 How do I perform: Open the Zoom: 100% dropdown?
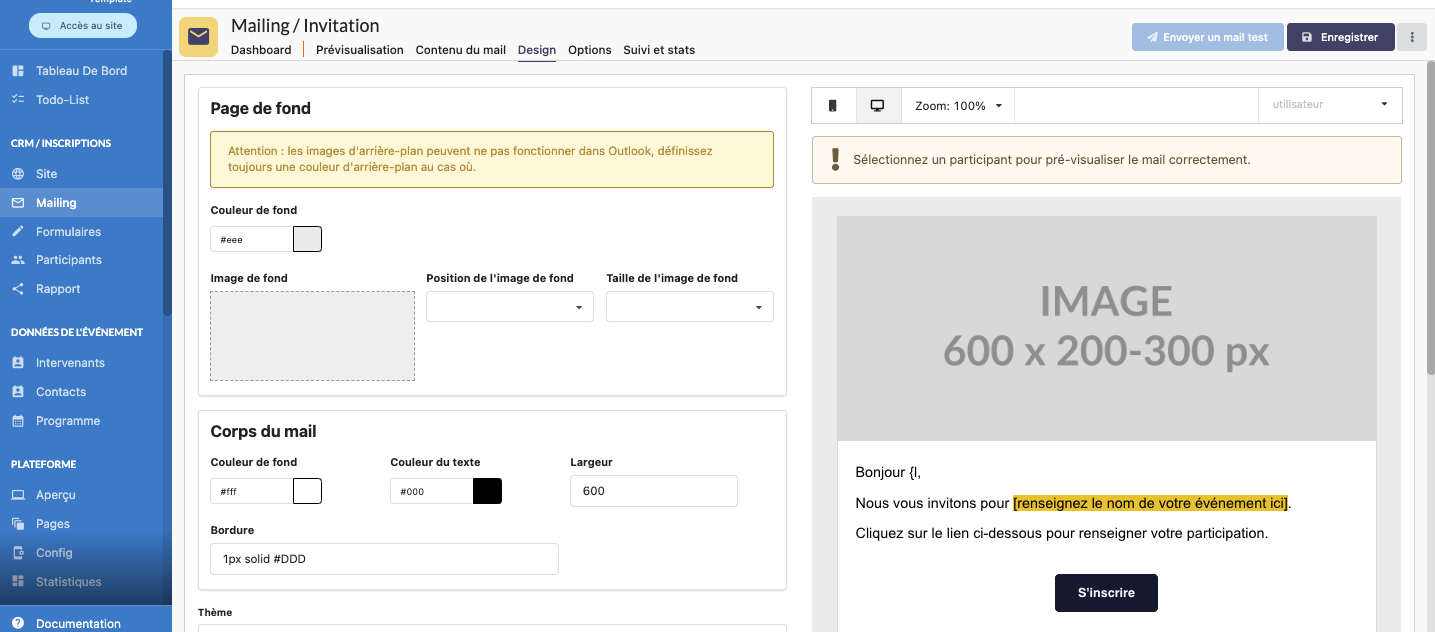point(958,105)
